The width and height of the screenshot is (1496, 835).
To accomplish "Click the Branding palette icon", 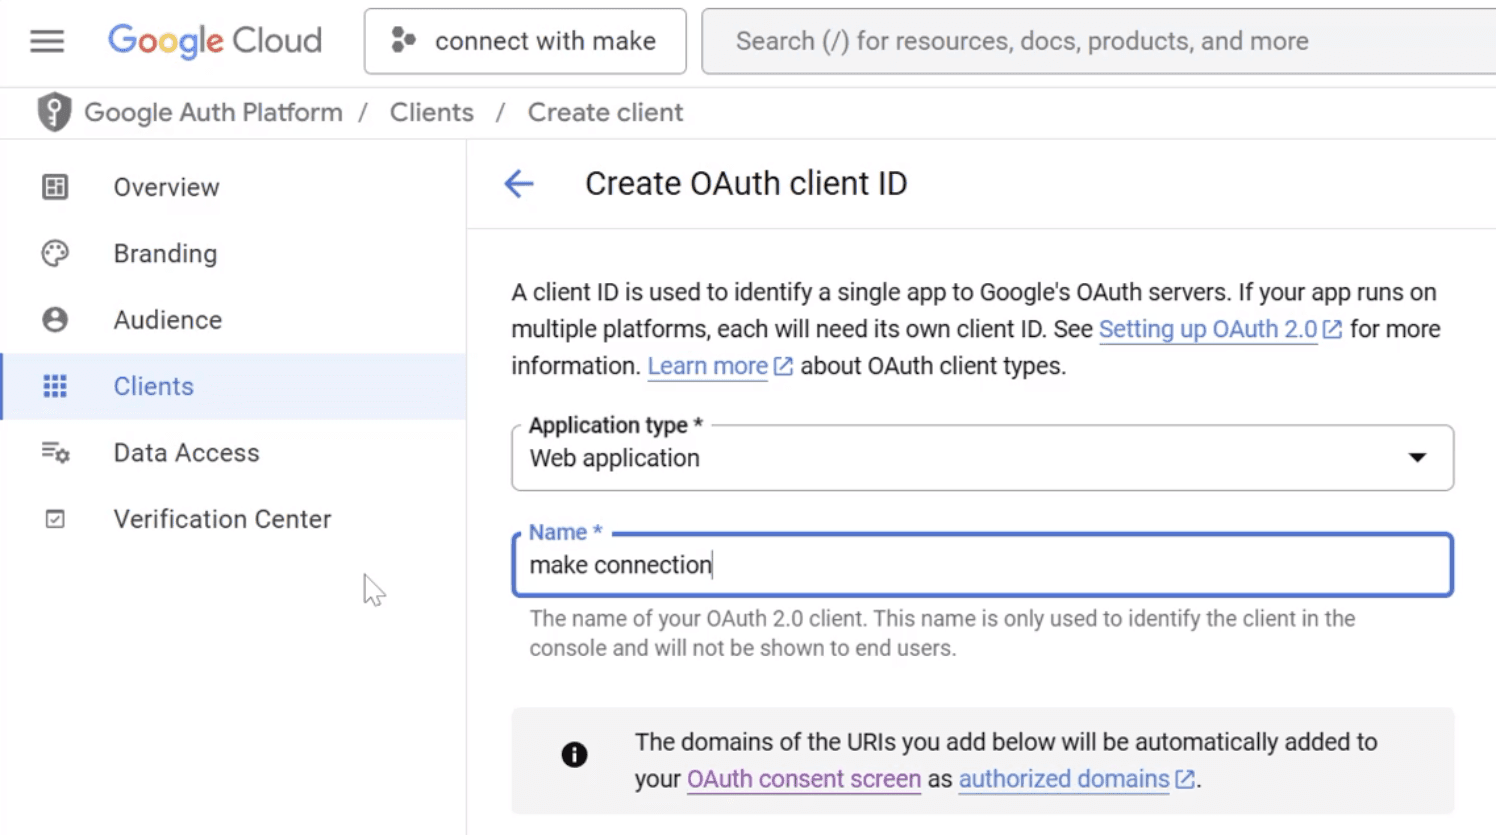I will (55, 253).
